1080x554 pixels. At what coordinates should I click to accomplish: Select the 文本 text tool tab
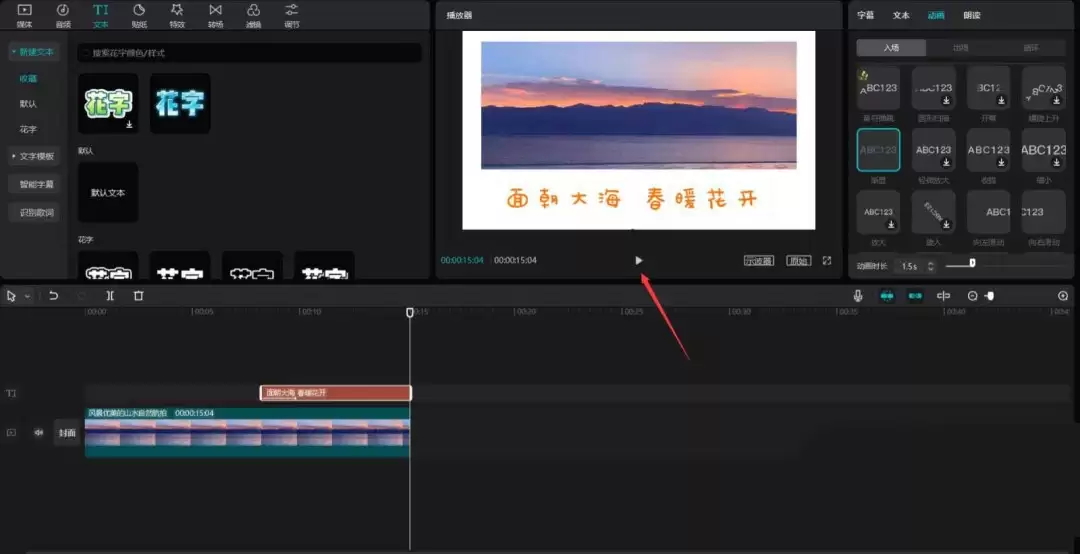tap(101, 15)
